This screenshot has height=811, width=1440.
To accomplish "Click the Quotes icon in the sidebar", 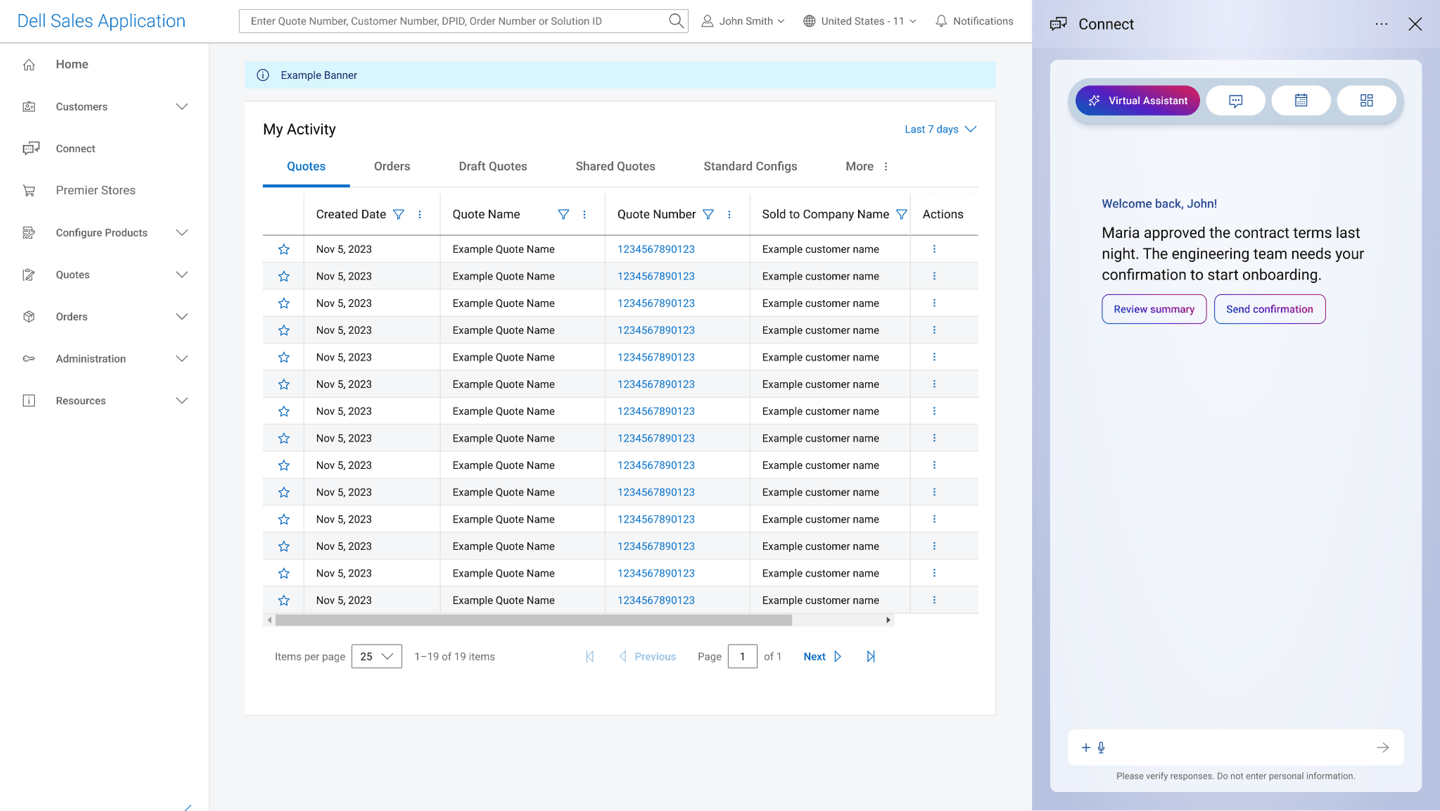I will [x=29, y=275].
